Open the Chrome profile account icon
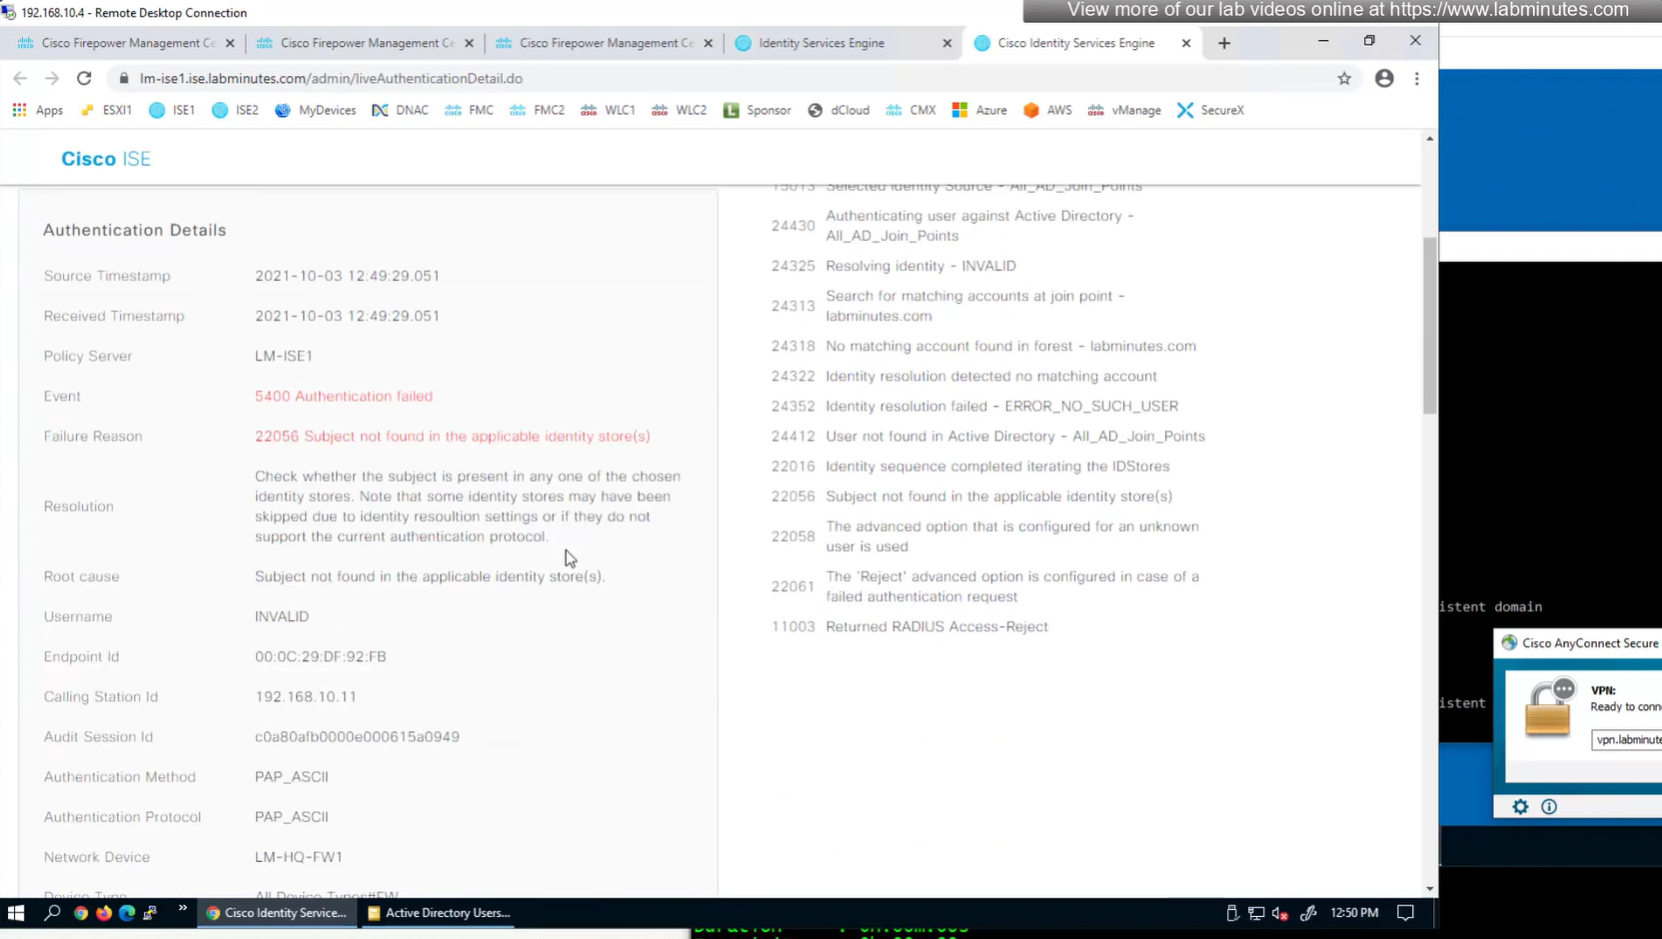The height and width of the screenshot is (939, 1662). click(x=1384, y=78)
